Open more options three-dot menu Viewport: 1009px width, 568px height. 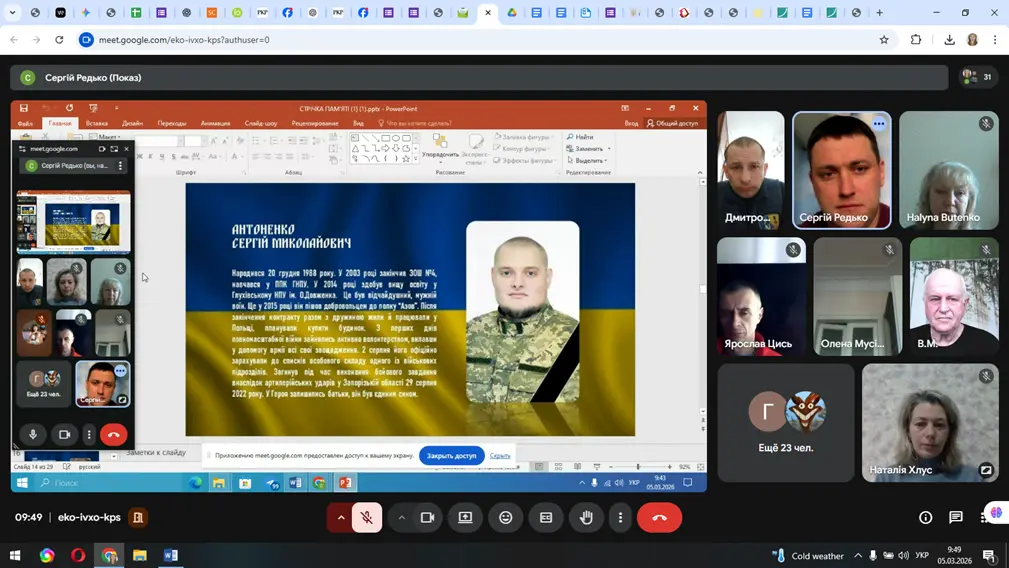point(621,517)
